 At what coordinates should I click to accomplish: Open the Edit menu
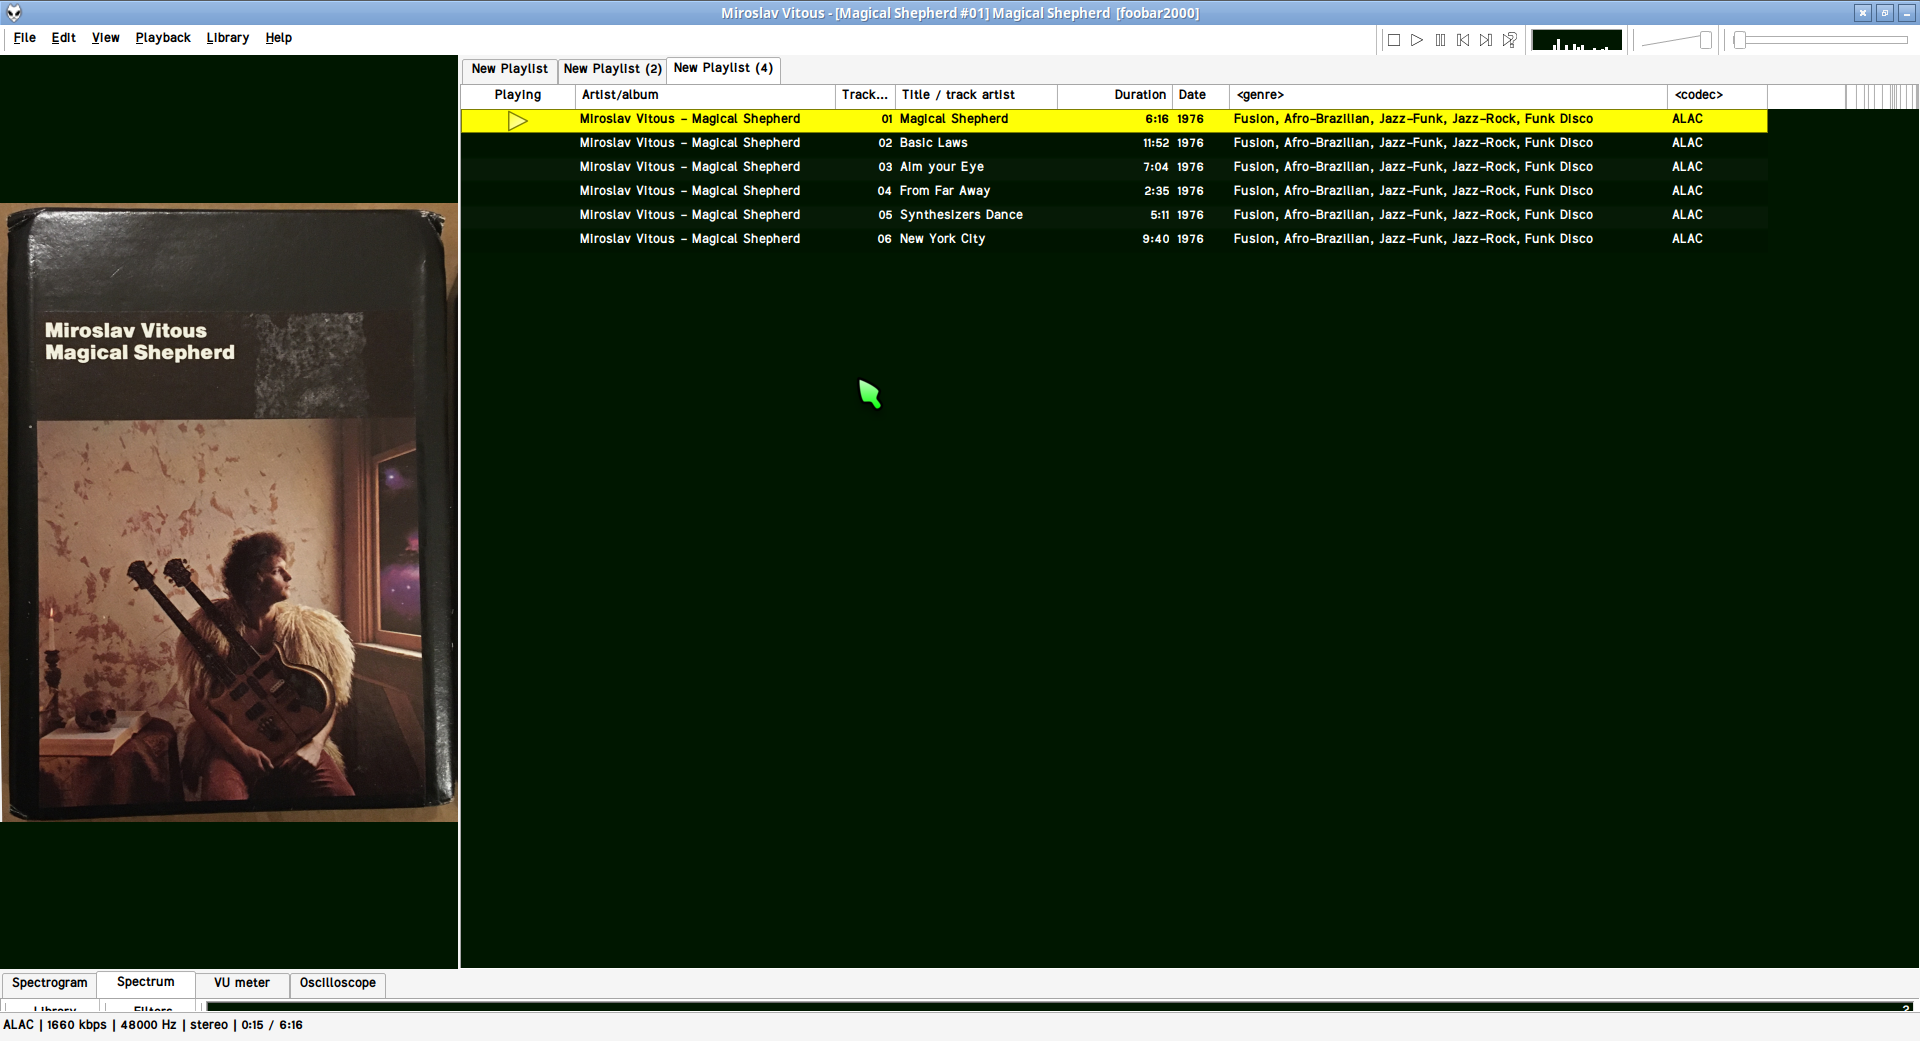(64, 38)
